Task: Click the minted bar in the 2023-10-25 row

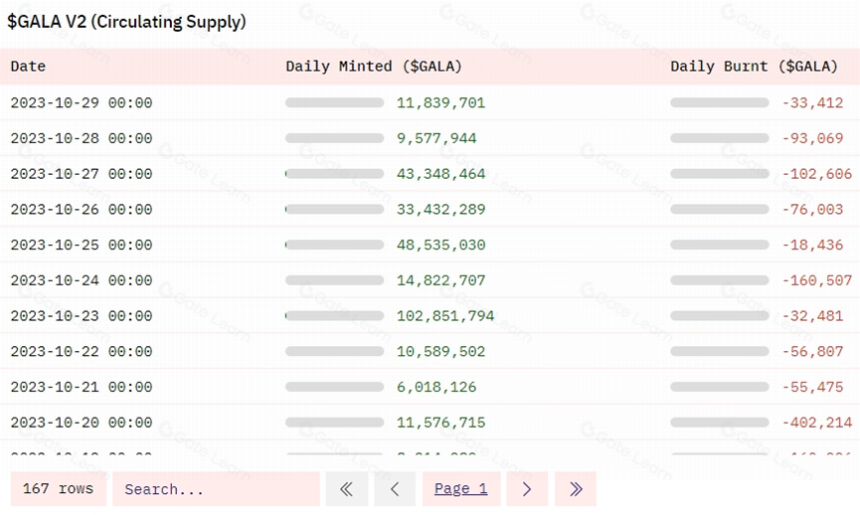Action: click(335, 245)
